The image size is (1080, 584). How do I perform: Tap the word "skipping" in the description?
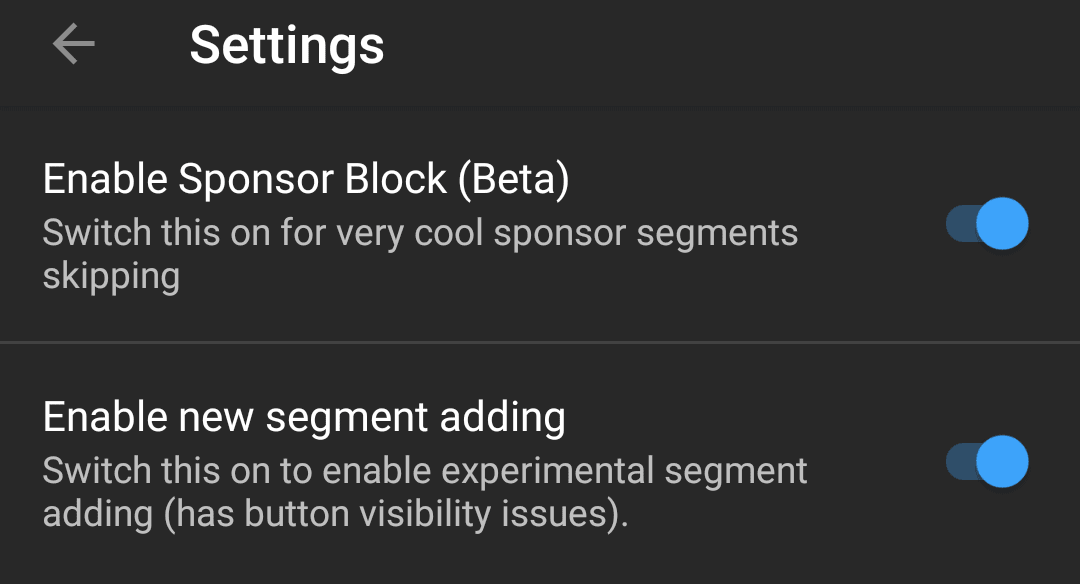coord(112,277)
